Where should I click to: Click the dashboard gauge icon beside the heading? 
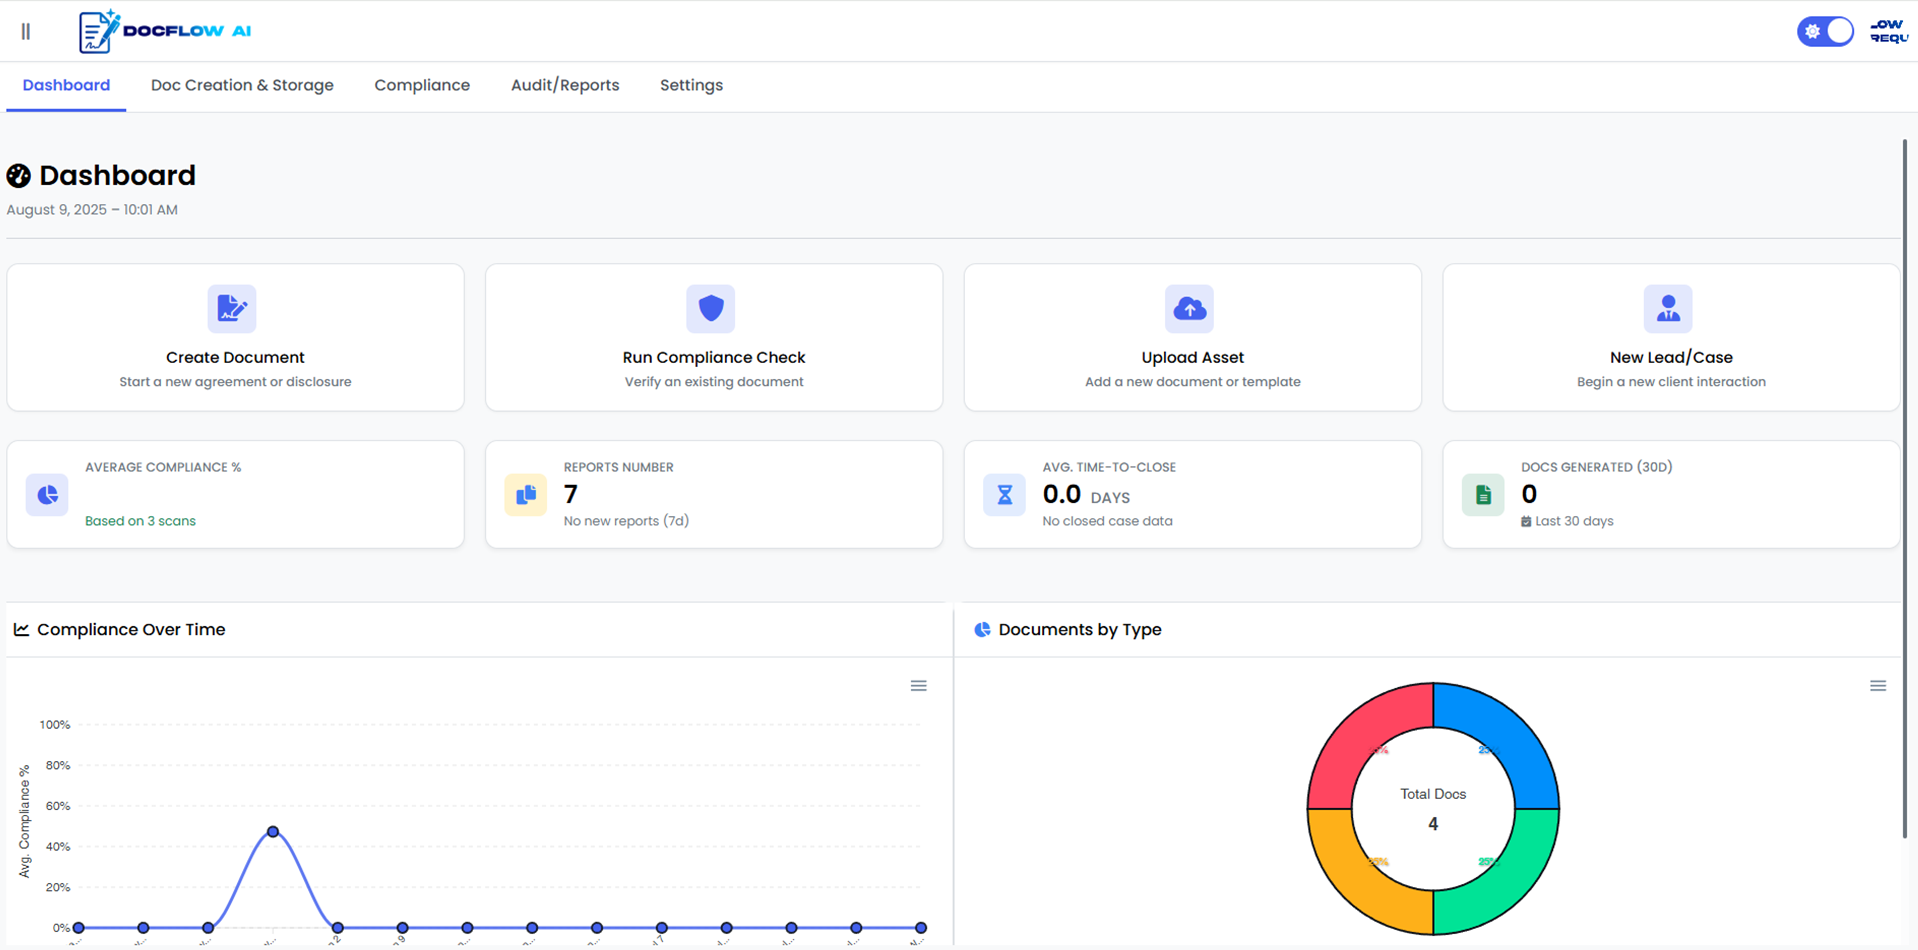click(19, 176)
